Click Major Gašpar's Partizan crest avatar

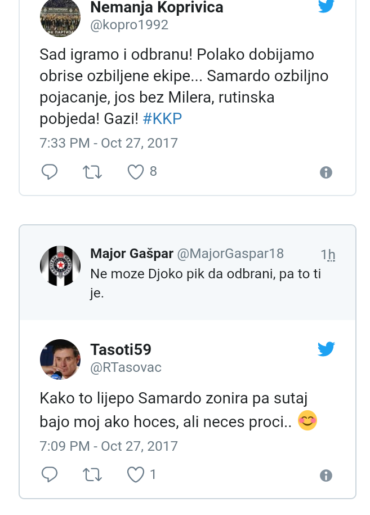(60, 266)
